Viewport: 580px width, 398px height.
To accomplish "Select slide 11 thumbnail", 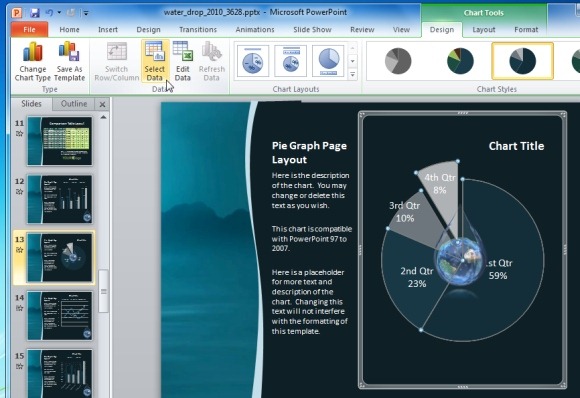I will (x=60, y=141).
